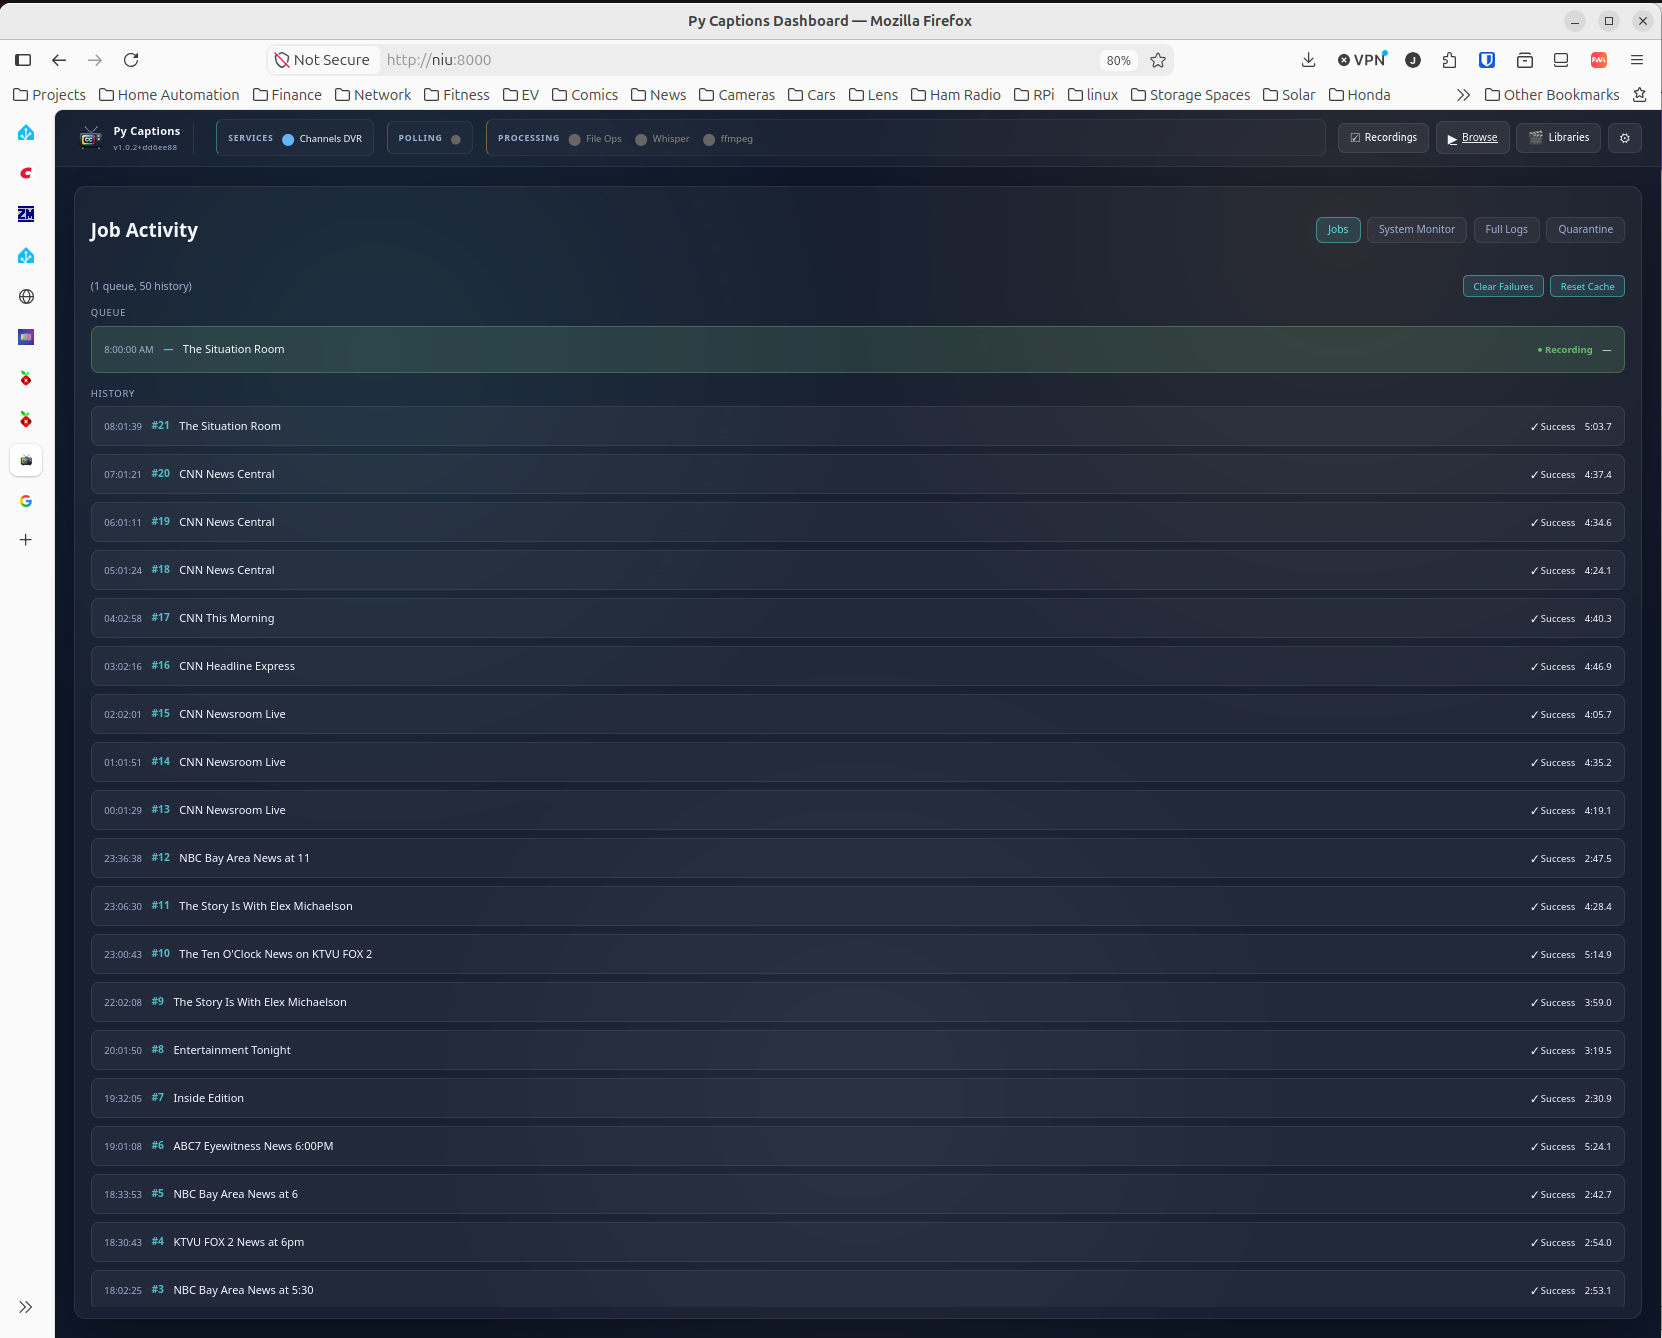The width and height of the screenshot is (1662, 1338).
Task: Open the ZM sidebar icon
Action: click(x=26, y=214)
